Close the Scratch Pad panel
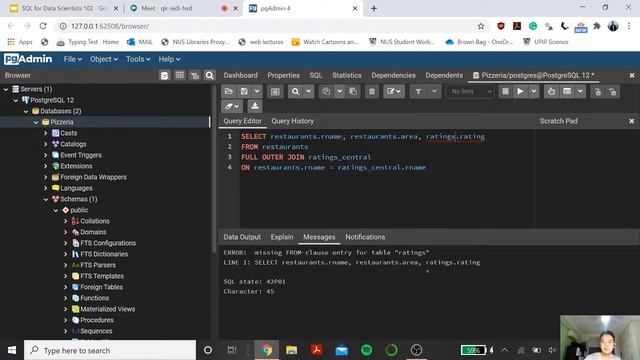Screen dimensions: 640x360 pos(631,121)
